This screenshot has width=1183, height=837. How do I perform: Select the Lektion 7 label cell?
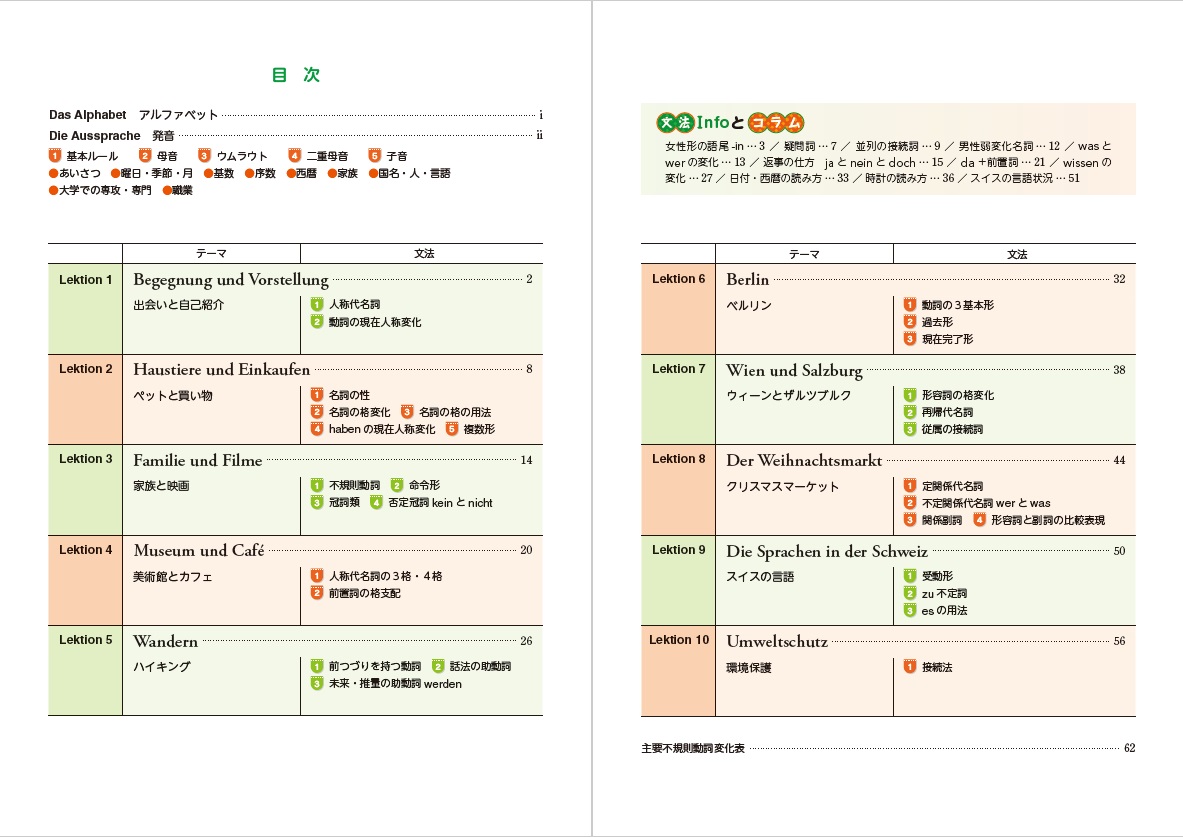point(678,369)
